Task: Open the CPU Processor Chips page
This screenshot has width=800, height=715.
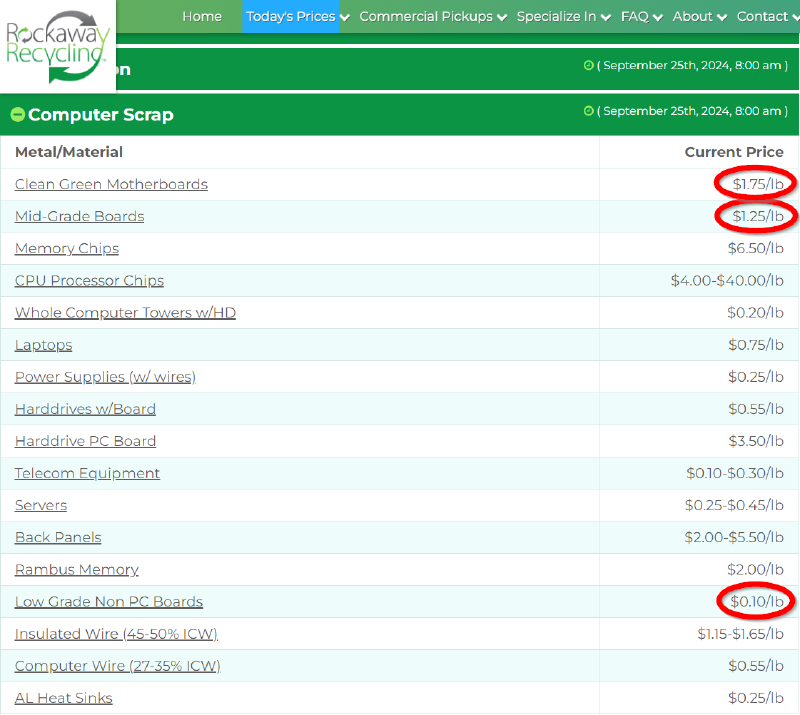Action: (89, 281)
